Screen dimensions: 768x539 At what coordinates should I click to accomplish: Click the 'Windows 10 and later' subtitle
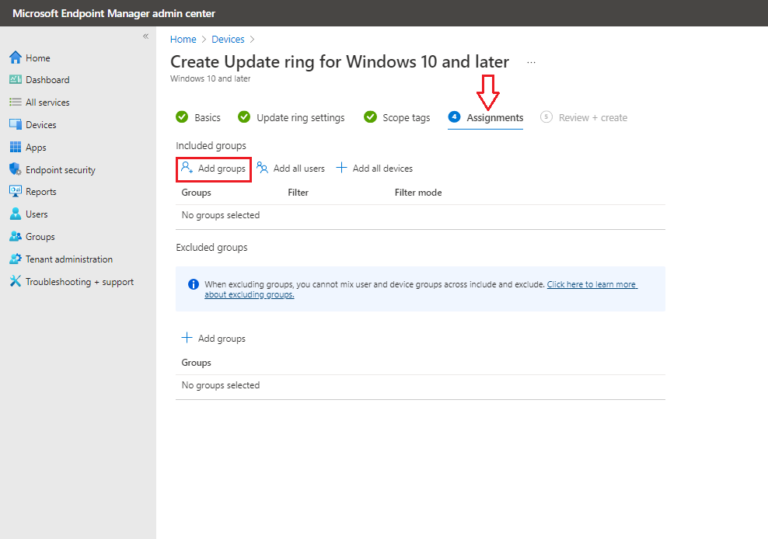pos(210,78)
